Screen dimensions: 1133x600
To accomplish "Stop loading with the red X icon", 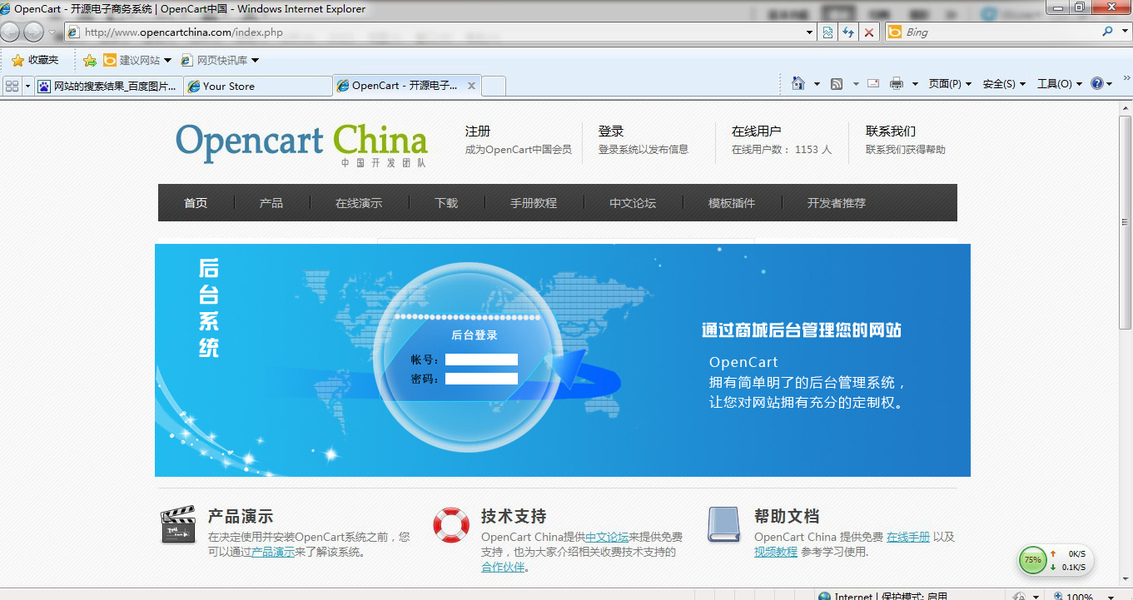I will pyautogui.click(x=869, y=32).
